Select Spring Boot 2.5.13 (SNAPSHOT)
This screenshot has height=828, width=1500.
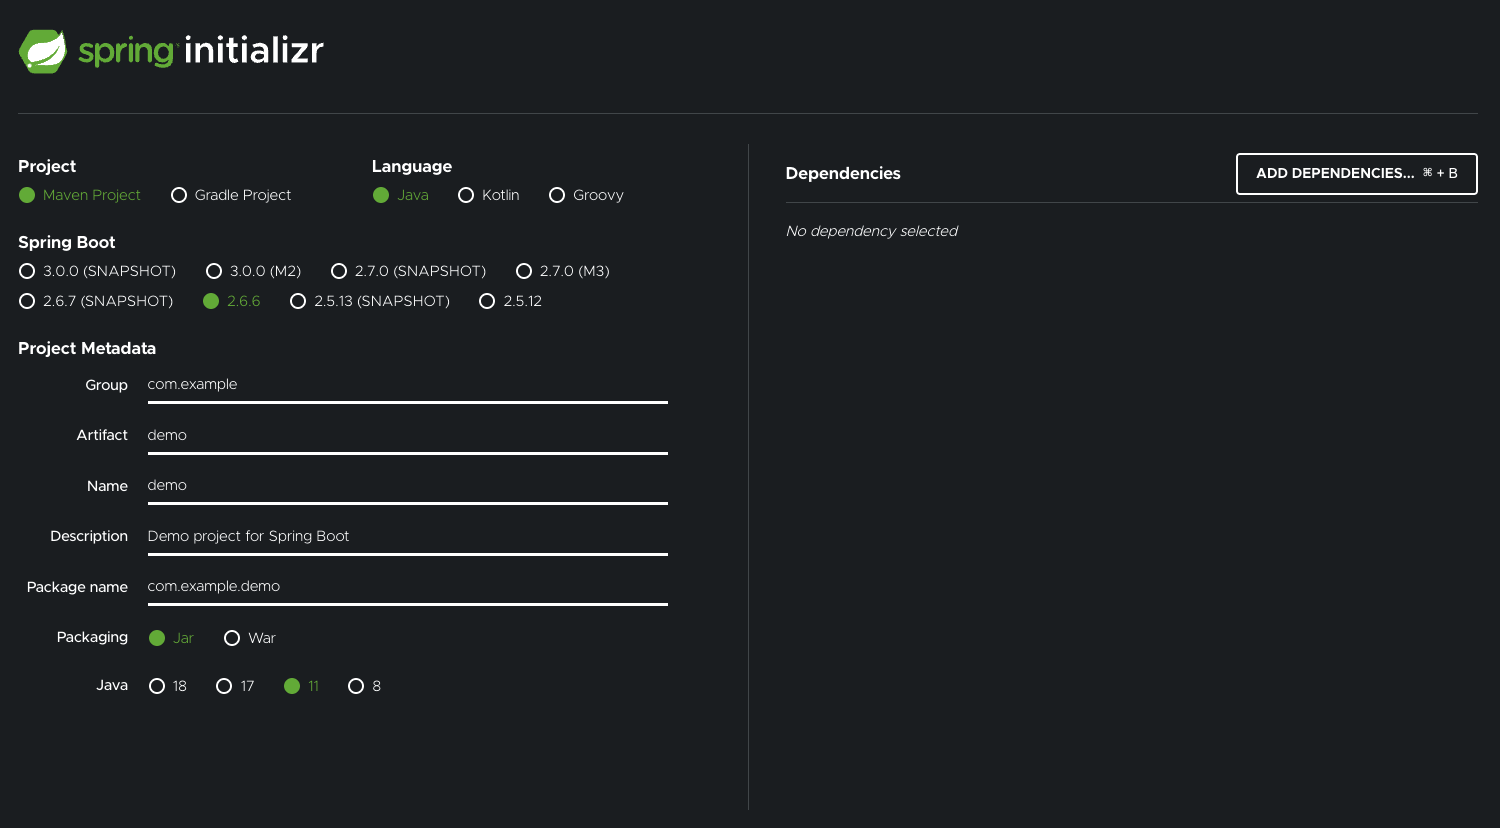[370, 301]
